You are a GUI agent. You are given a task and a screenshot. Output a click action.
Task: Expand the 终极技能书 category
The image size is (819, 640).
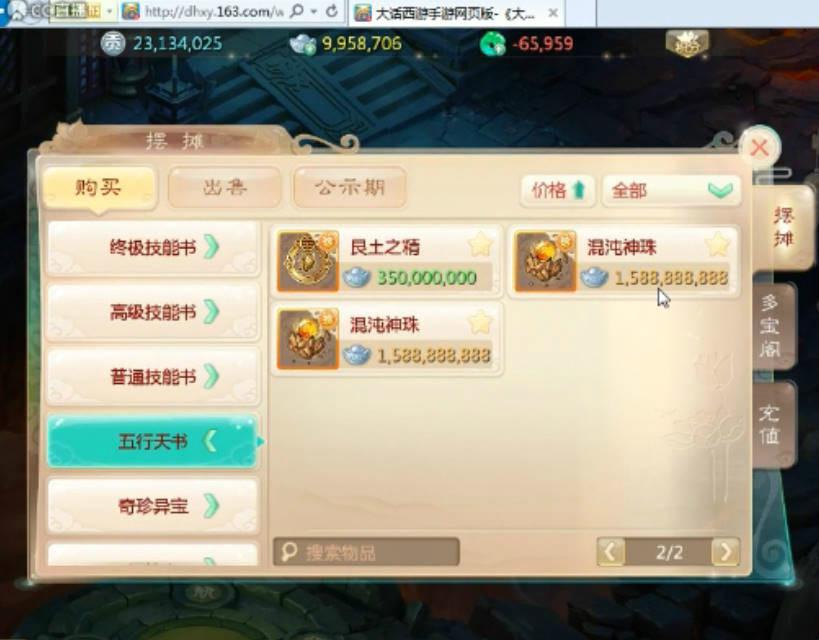click(154, 248)
